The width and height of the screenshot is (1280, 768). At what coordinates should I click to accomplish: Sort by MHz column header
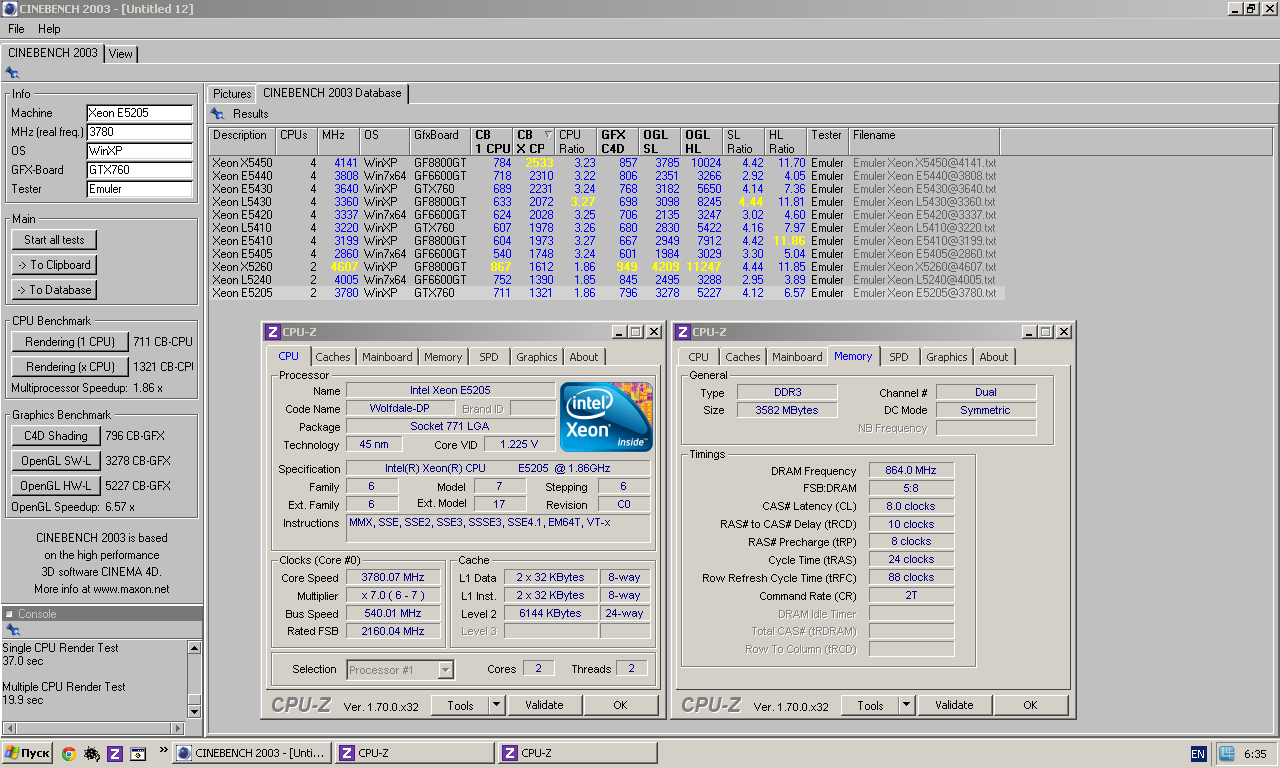[339, 141]
